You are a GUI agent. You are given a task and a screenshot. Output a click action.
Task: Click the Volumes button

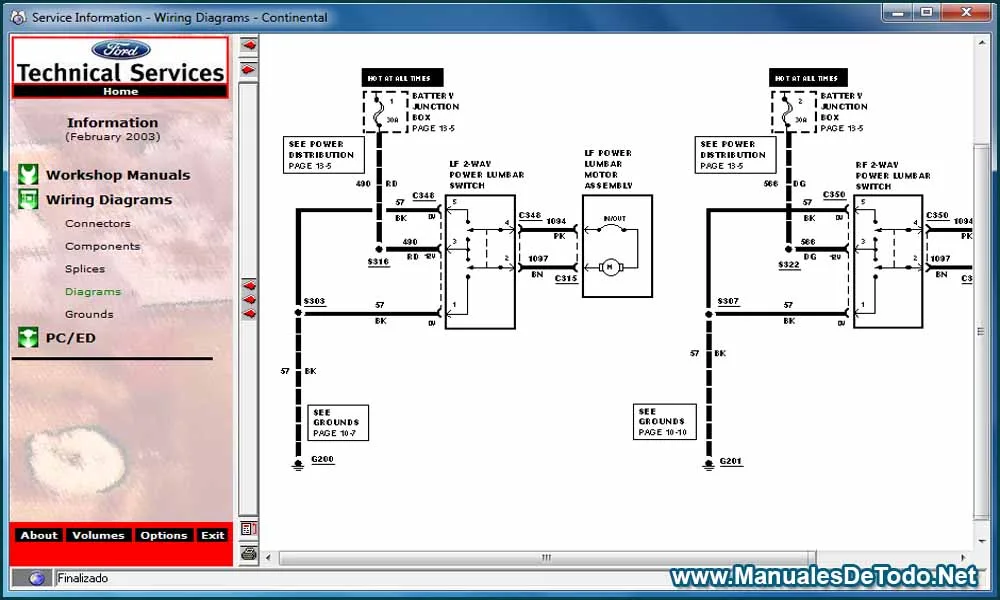(x=98, y=535)
